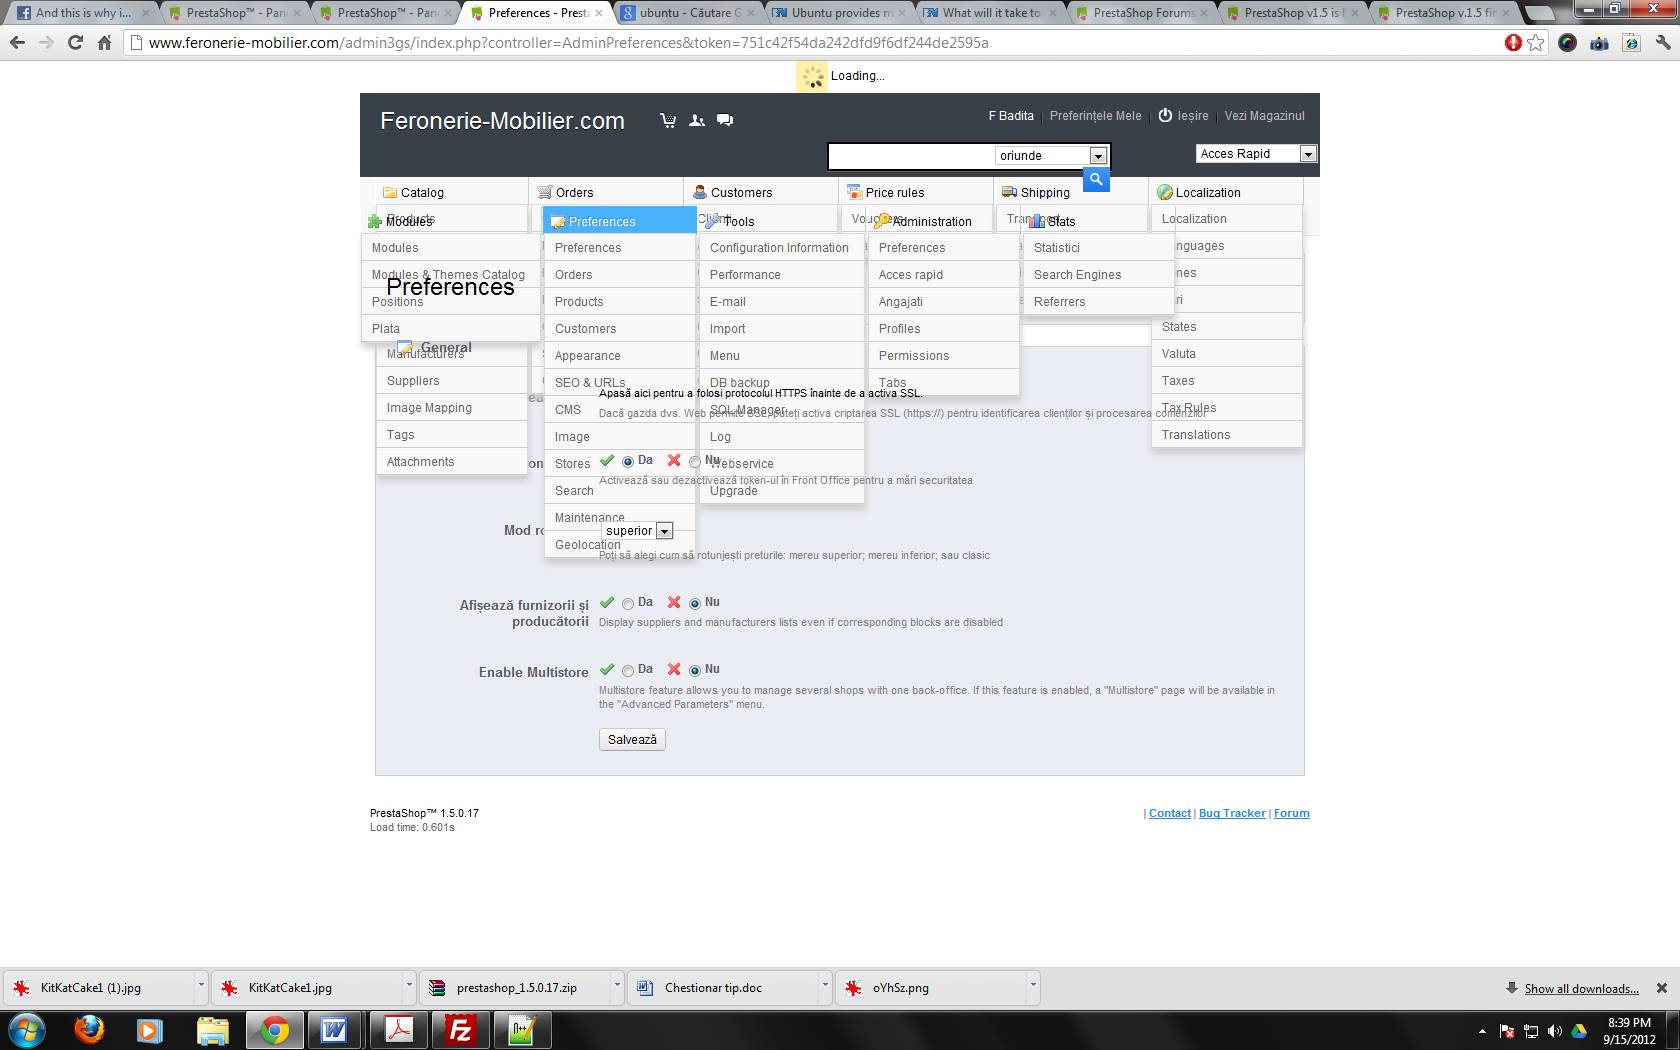Launch Firefox from the taskbar
This screenshot has width=1680, height=1050.
tap(89, 1030)
